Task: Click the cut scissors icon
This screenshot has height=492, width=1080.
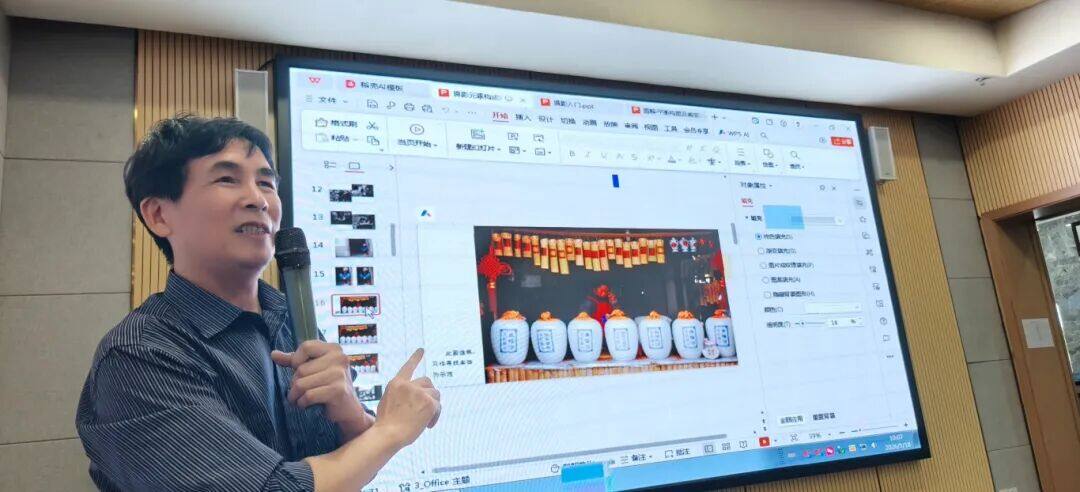Action: click(x=373, y=125)
